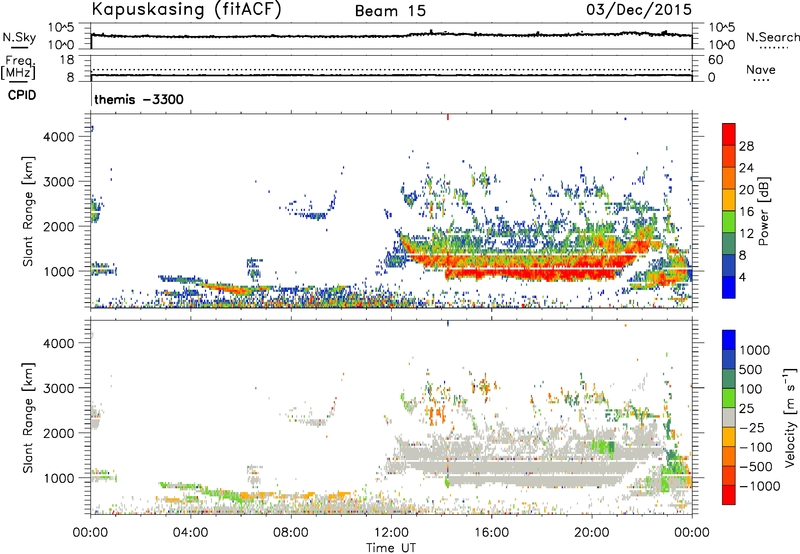Click the -500 label on Velocity colorbar
This screenshot has height=554, width=800.
point(755,466)
